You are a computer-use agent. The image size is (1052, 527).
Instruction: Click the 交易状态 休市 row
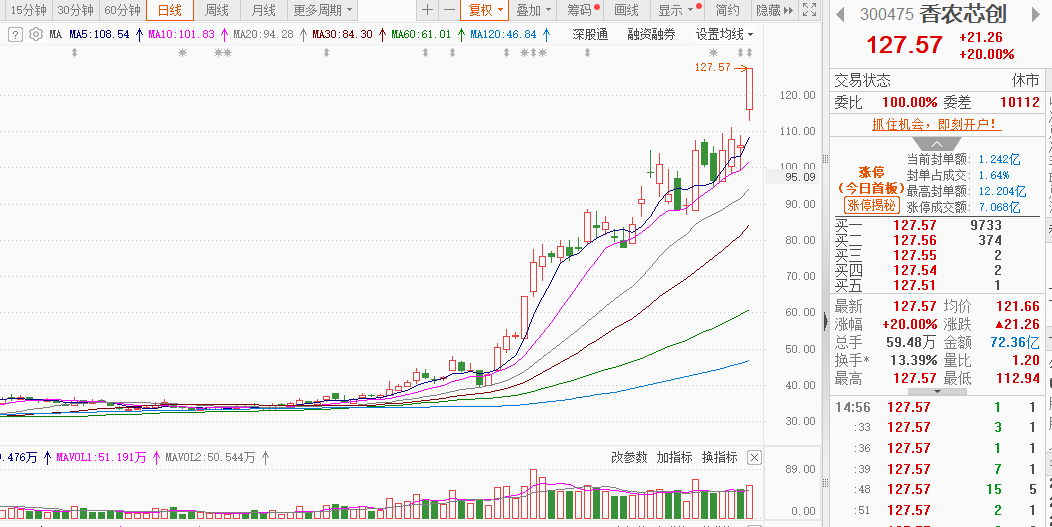pyautogui.click(x=937, y=81)
